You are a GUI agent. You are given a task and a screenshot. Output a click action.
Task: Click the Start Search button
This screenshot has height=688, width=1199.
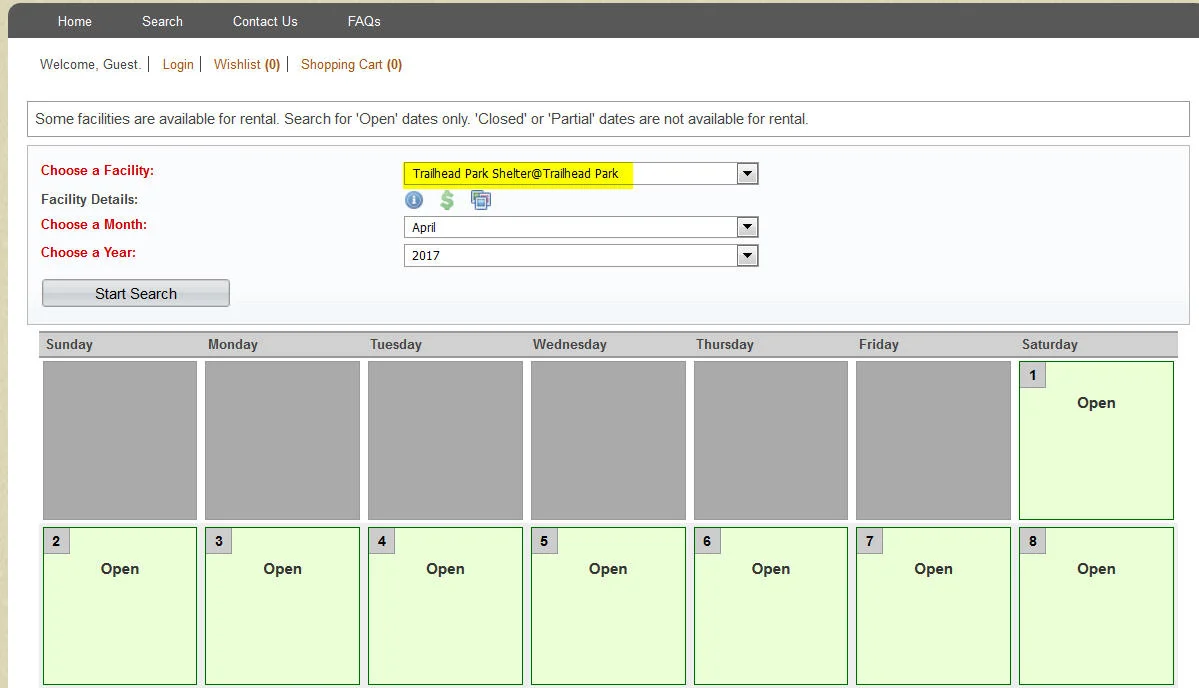(x=136, y=294)
